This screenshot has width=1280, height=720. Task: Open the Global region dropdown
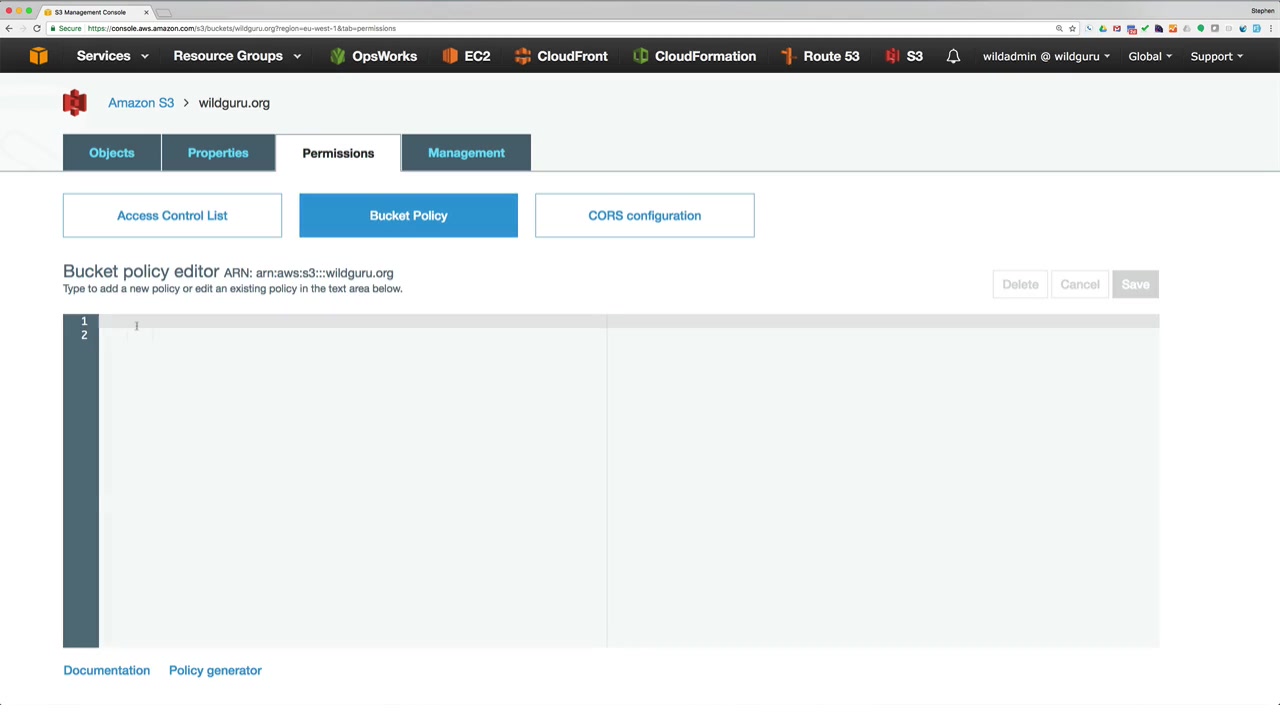click(x=1150, y=57)
